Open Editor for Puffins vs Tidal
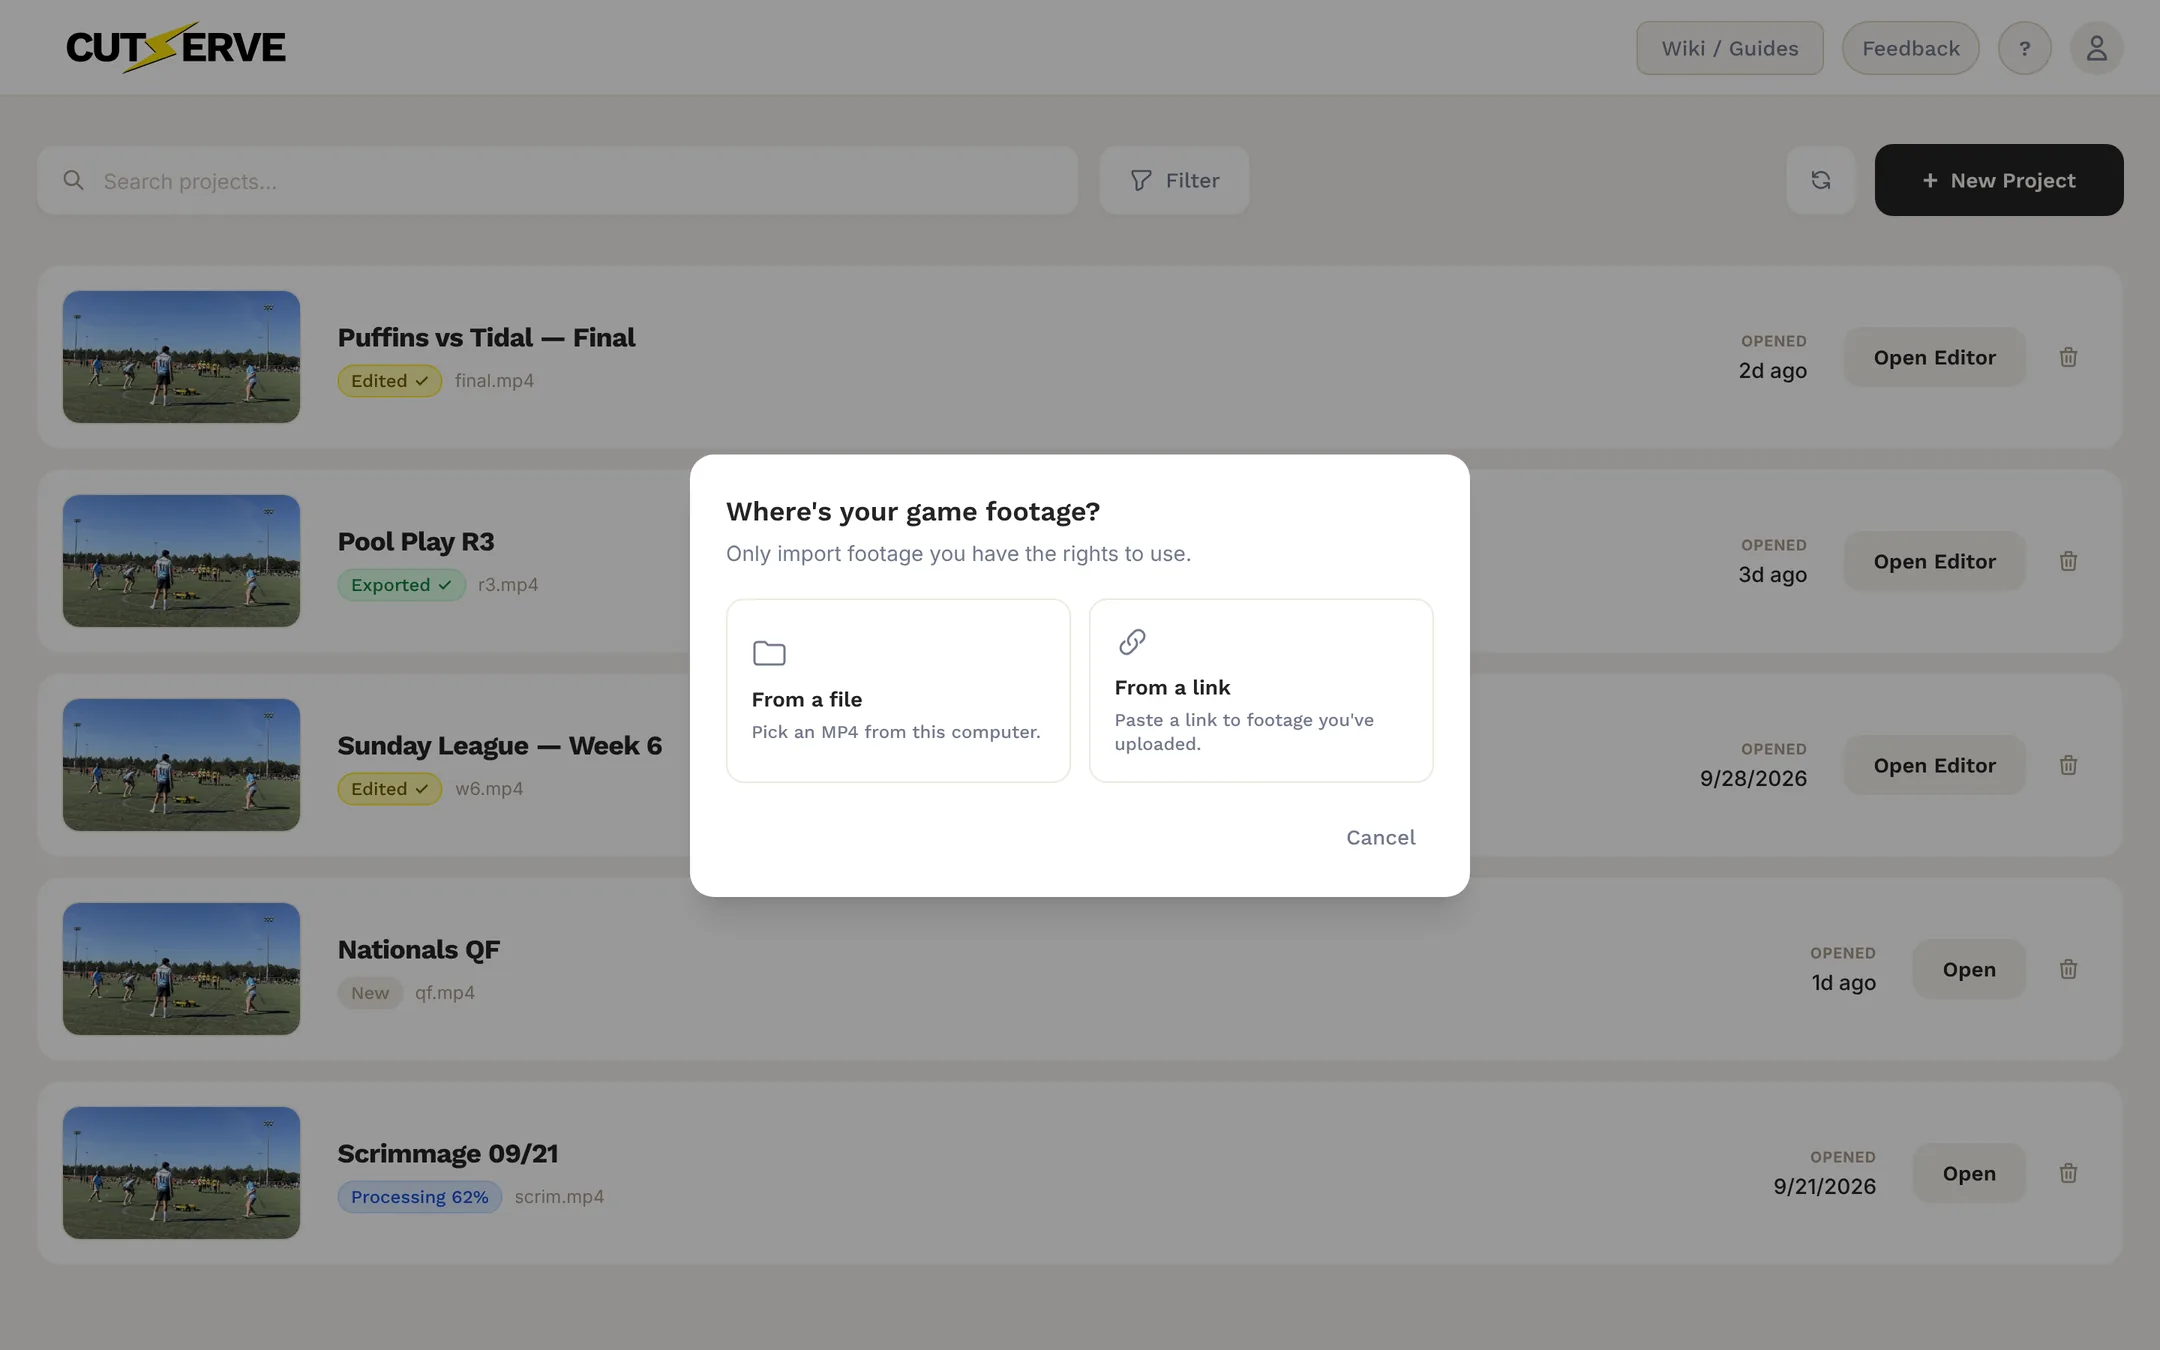Image resolution: width=2160 pixels, height=1350 pixels. (x=1934, y=357)
